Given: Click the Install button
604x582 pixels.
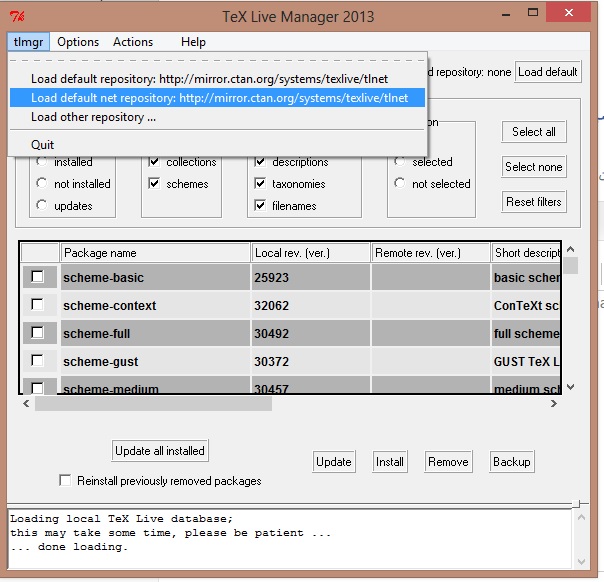Looking at the screenshot, I should pyautogui.click(x=390, y=462).
